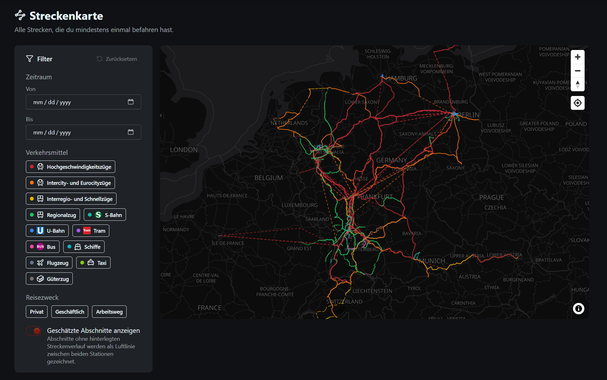Toggle Tram transport filter

91,231
